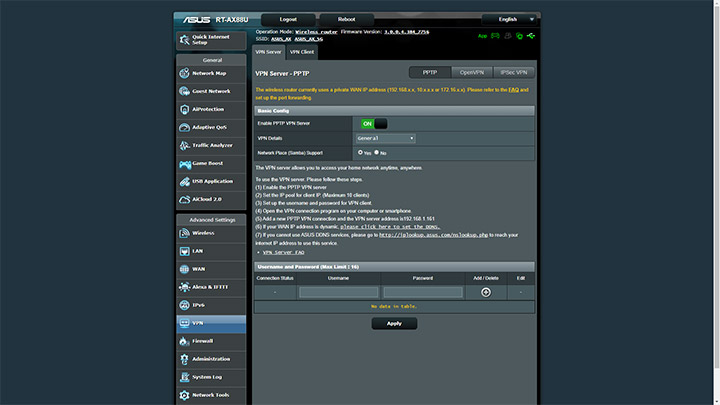Image resolution: width=720 pixels, height=405 pixels.
Task: Open Administration settings
Action: tap(211, 359)
